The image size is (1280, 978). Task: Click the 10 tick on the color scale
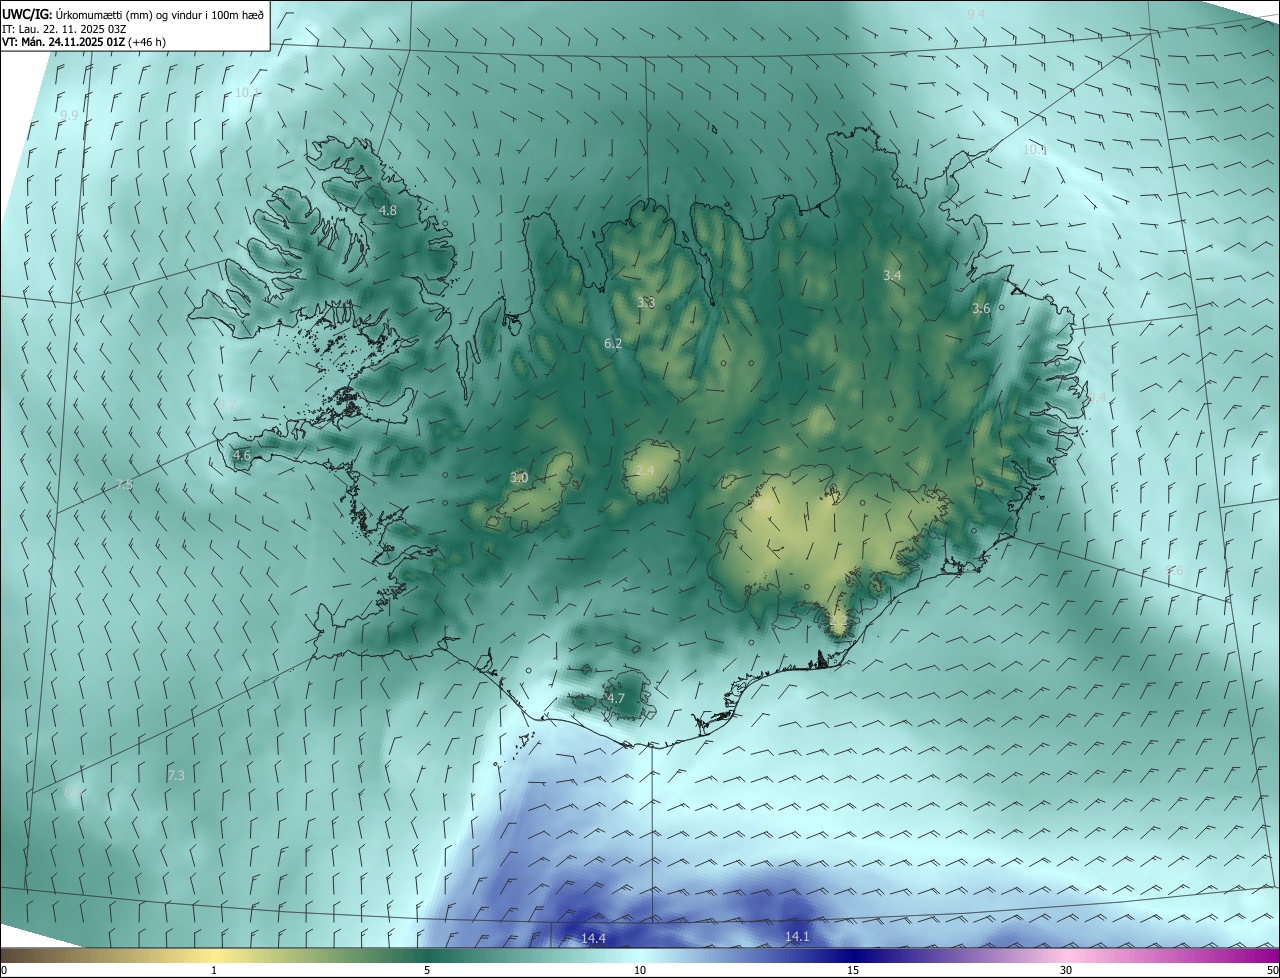pos(640,970)
